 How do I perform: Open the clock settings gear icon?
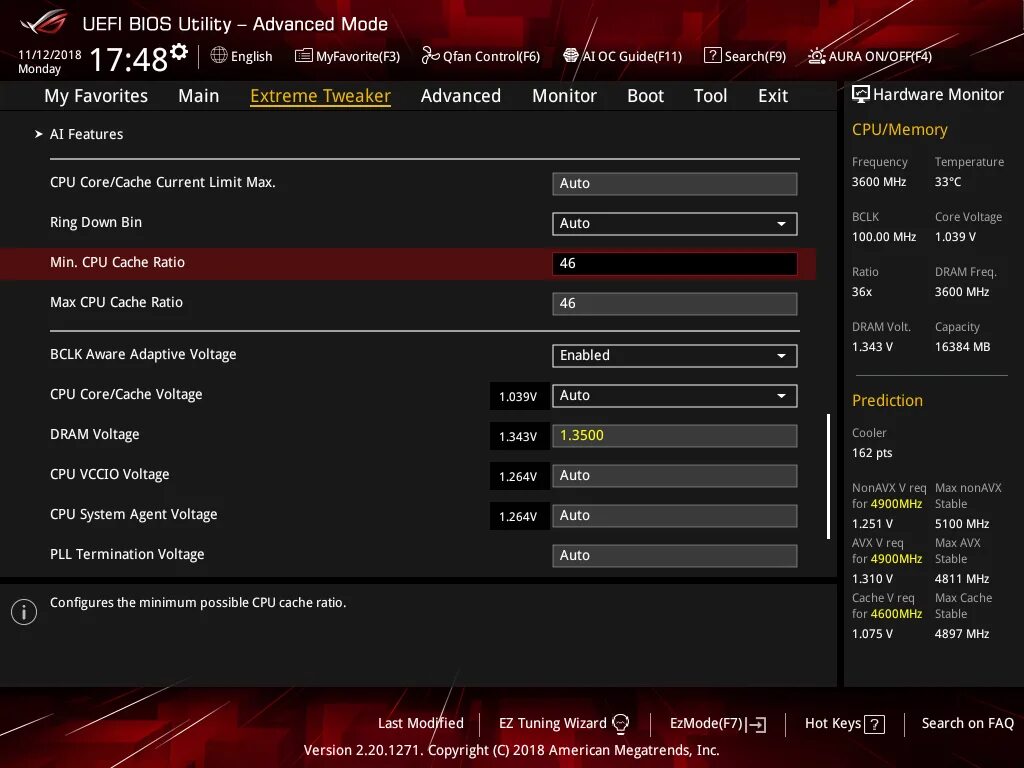tap(179, 51)
